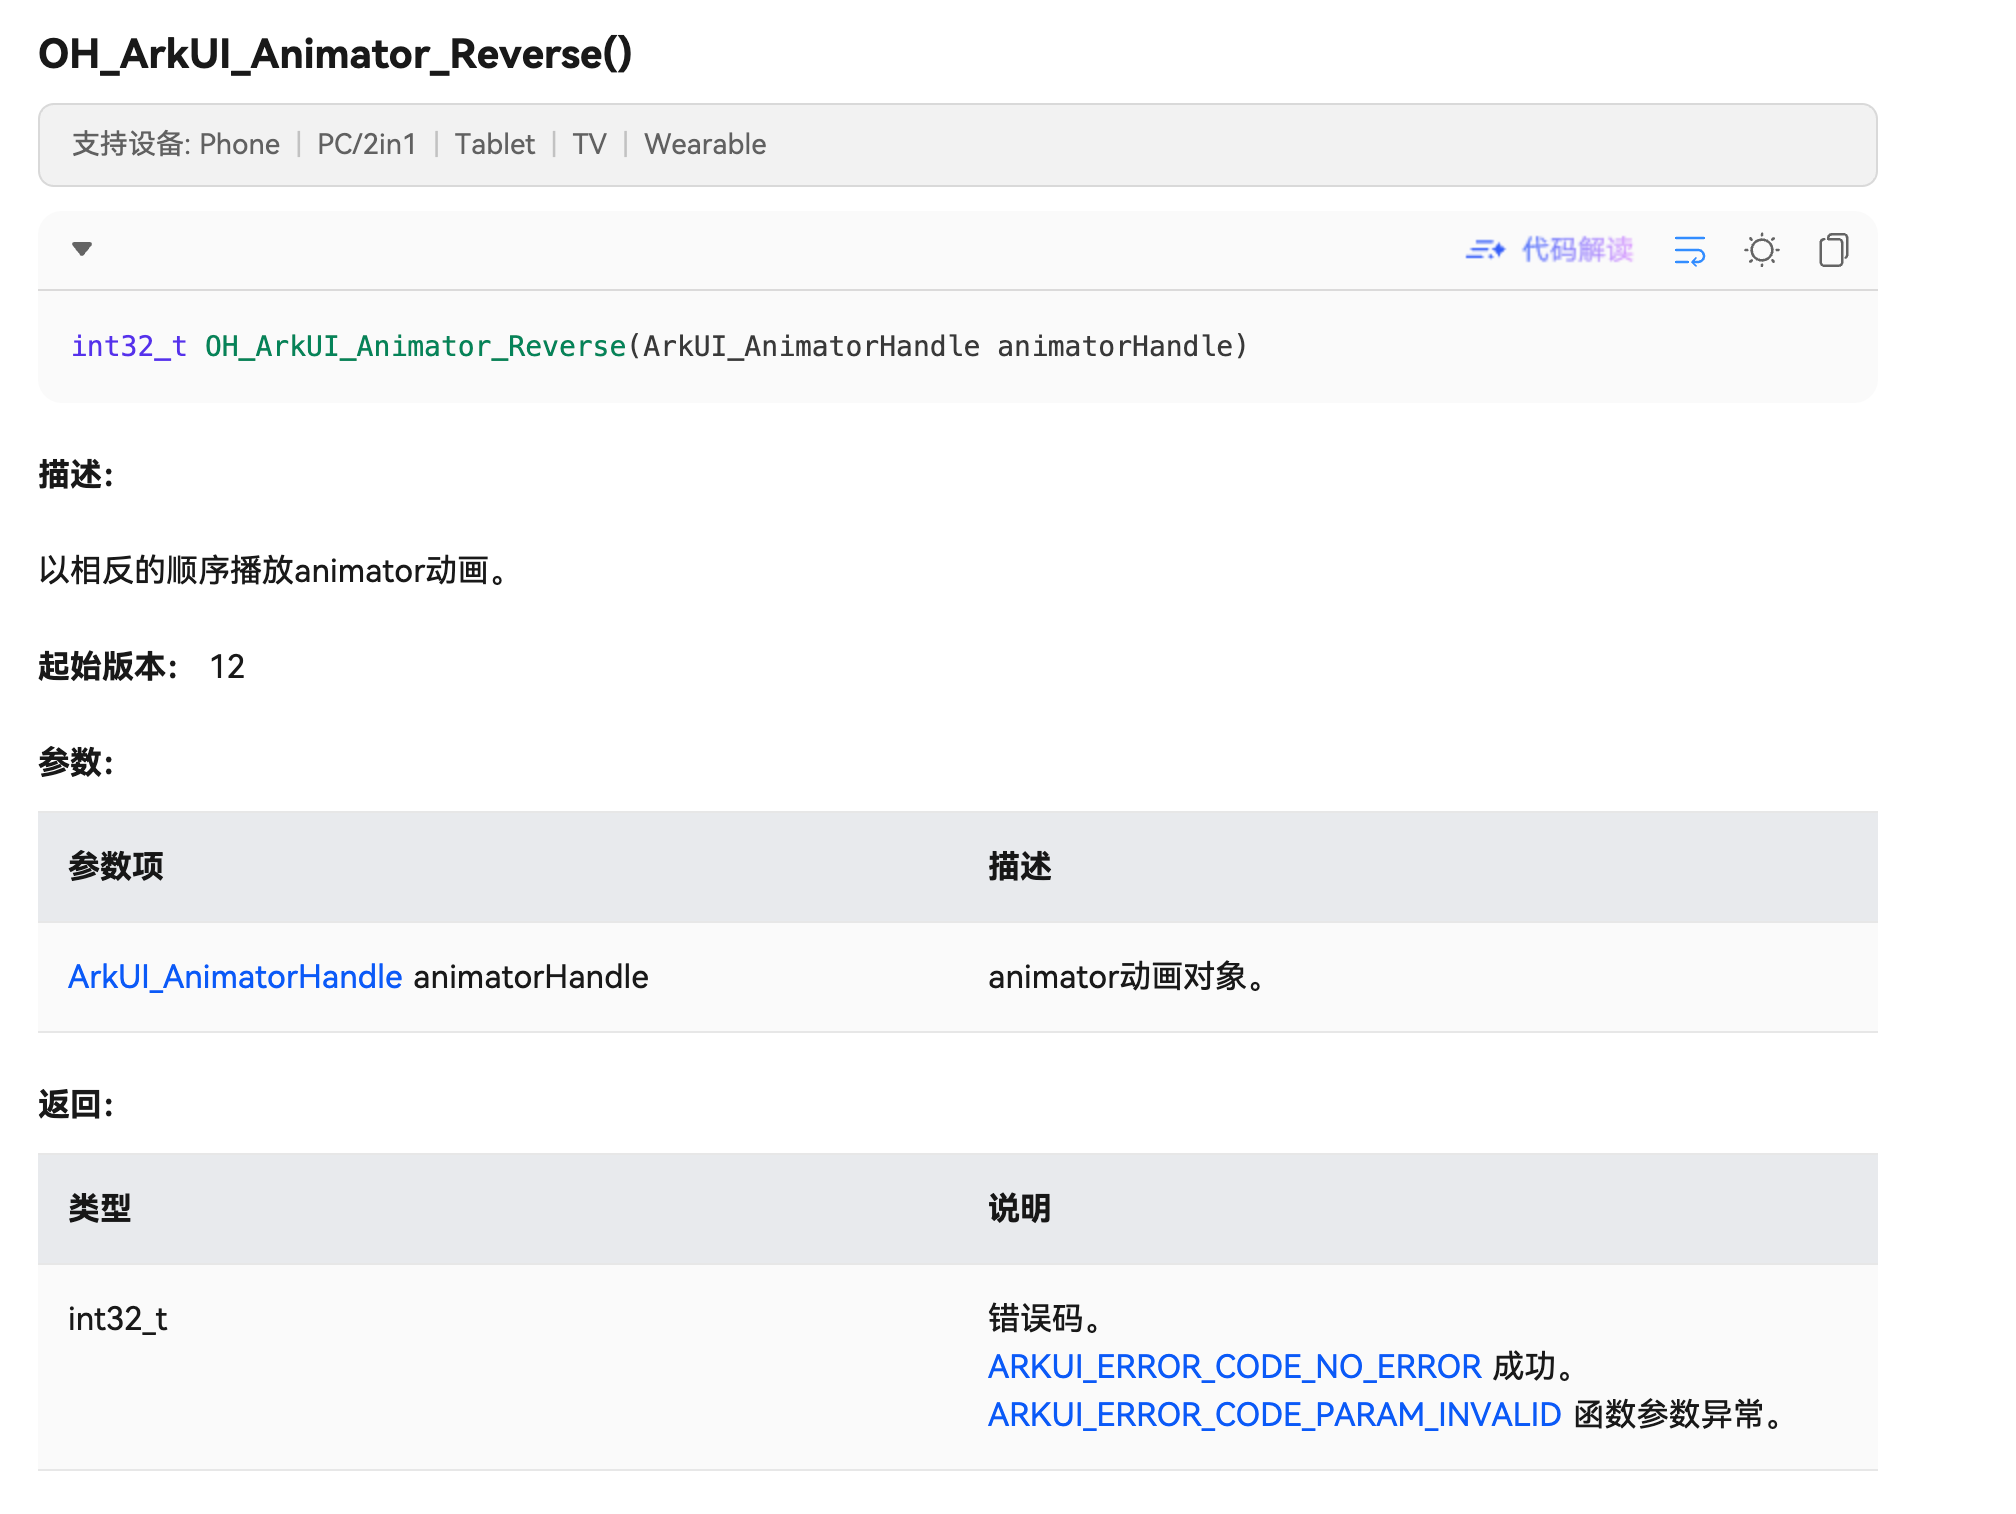
Task: Click PC/2in1 in supported devices bar
Action: click(x=366, y=145)
